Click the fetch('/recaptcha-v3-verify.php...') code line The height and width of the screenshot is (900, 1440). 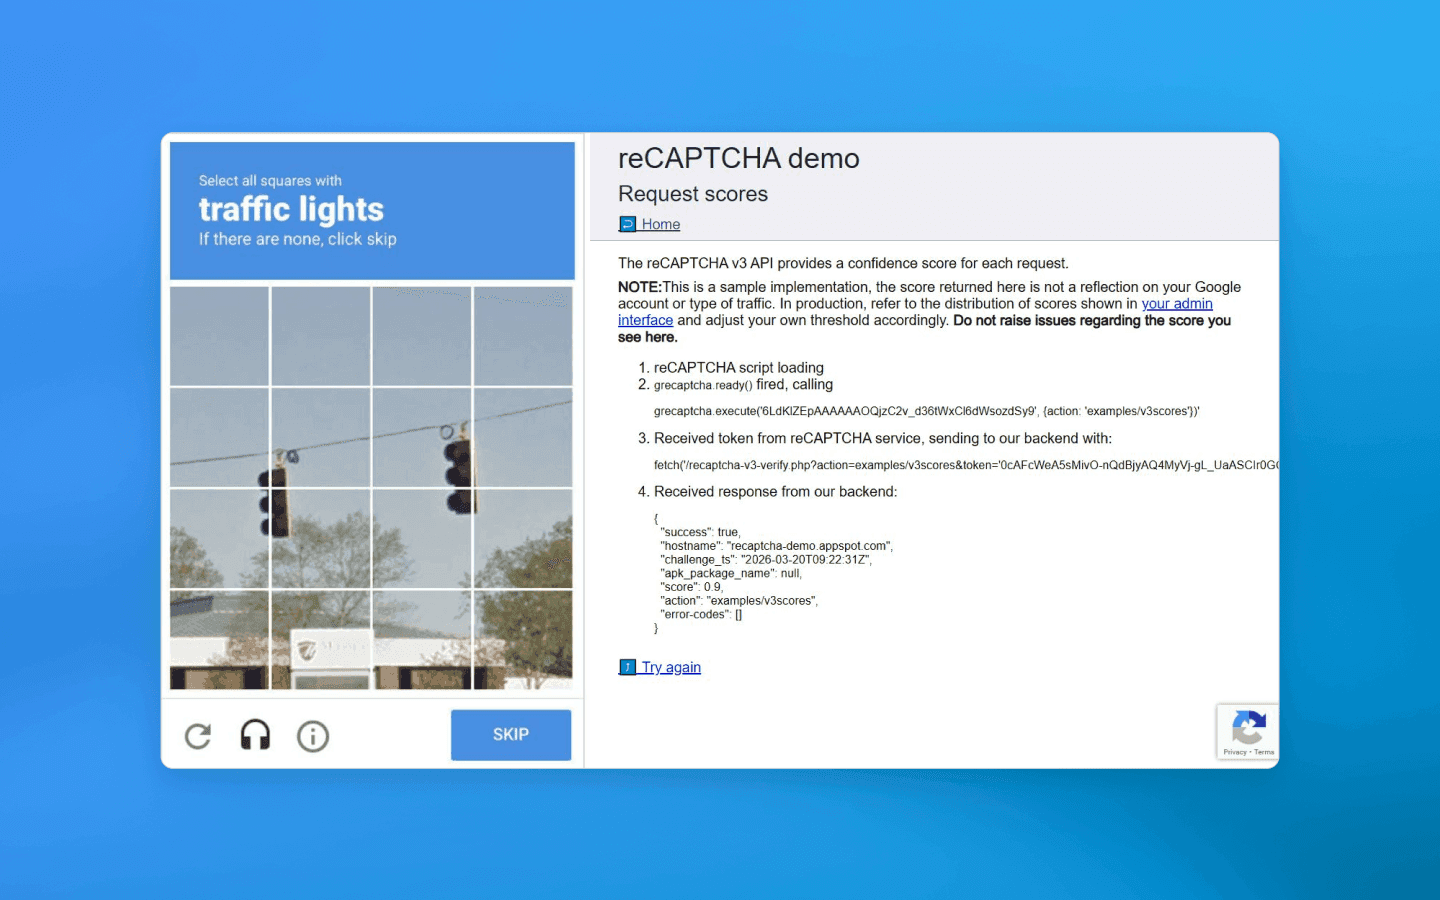[x=965, y=465]
